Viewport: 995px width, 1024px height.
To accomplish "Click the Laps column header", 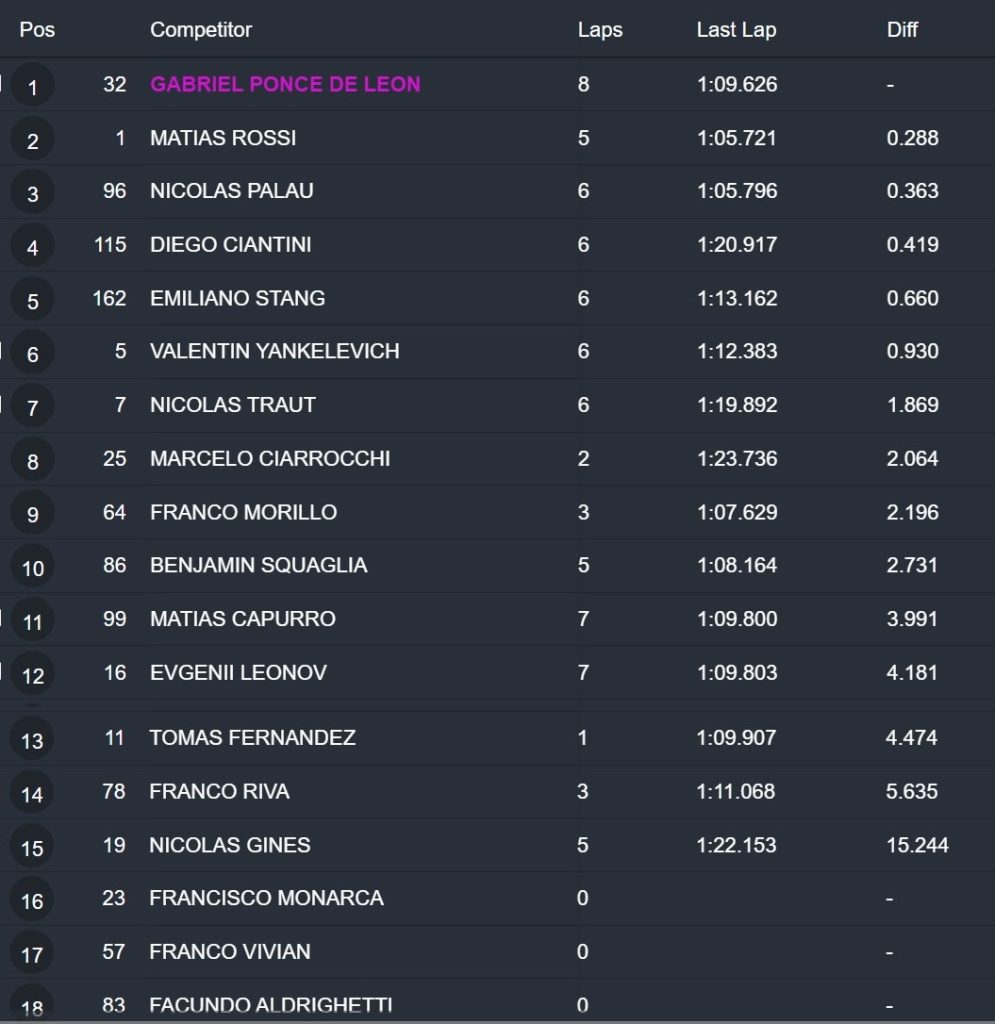I will tap(600, 30).
